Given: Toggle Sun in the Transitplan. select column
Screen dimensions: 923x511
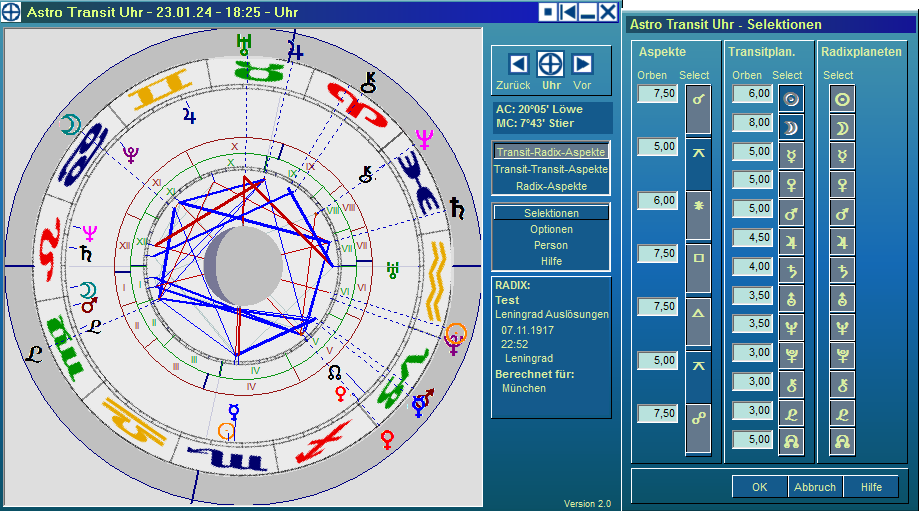Looking at the screenshot, I should [x=791, y=99].
